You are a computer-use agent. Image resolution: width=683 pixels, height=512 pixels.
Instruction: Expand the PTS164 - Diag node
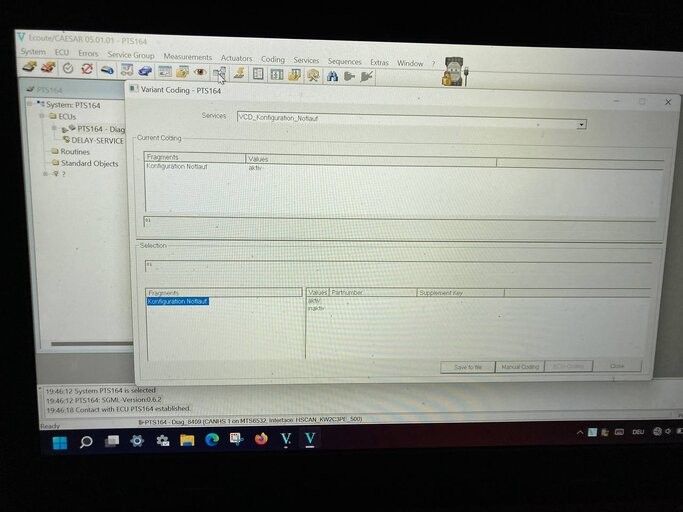54,128
